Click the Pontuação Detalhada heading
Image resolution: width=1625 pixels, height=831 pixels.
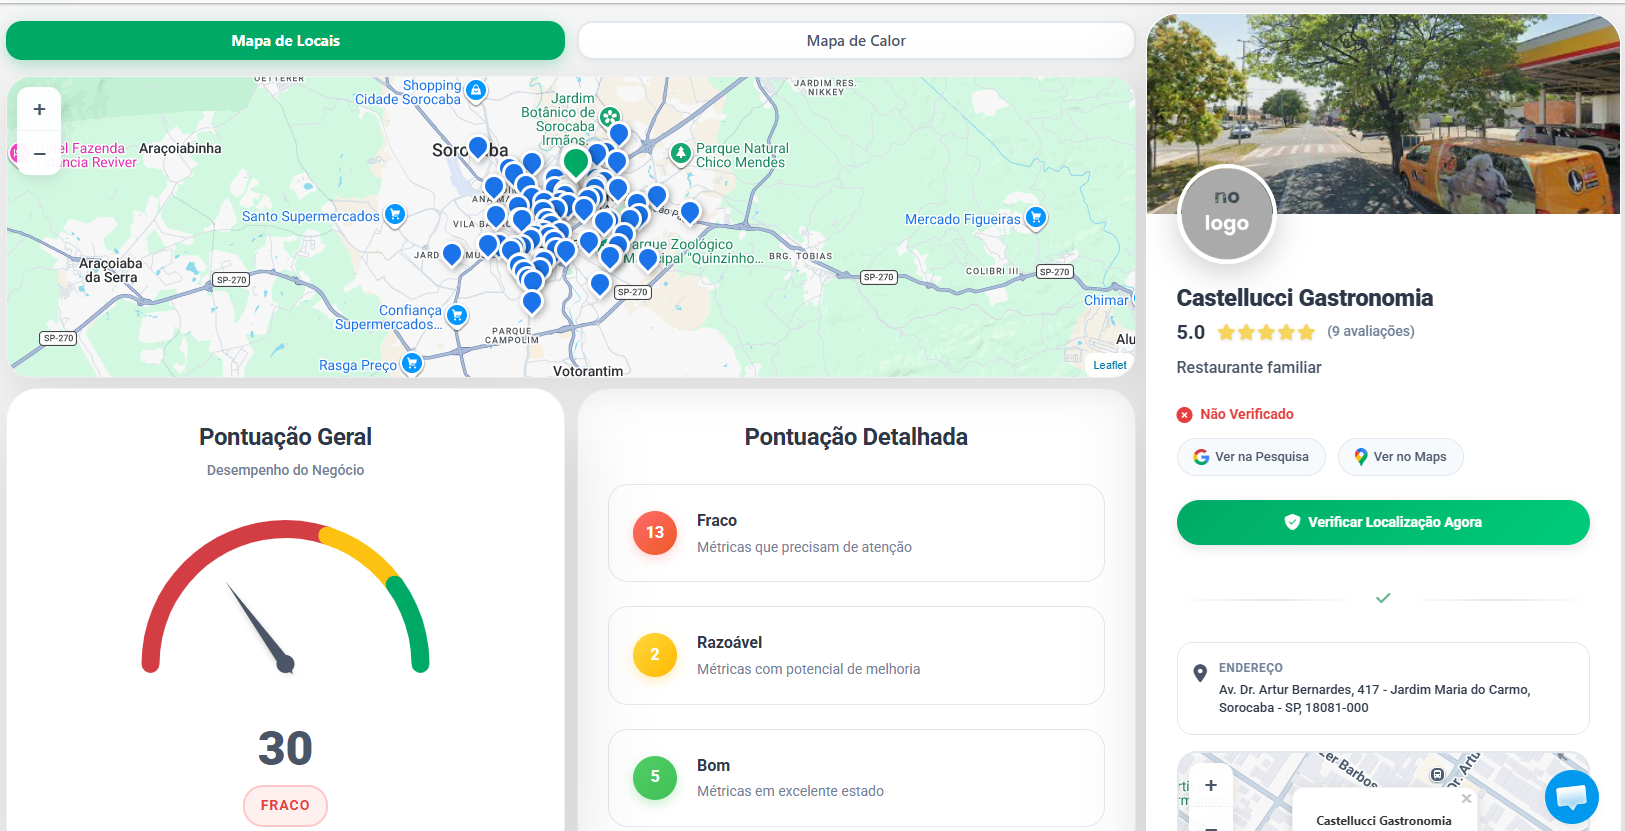tap(856, 437)
